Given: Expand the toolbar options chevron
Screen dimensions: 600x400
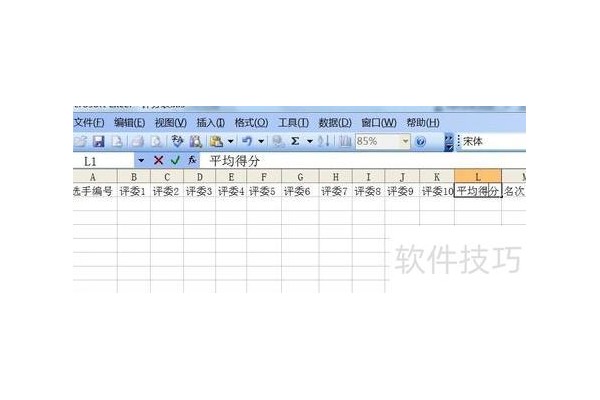Looking at the screenshot, I should tap(449, 142).
